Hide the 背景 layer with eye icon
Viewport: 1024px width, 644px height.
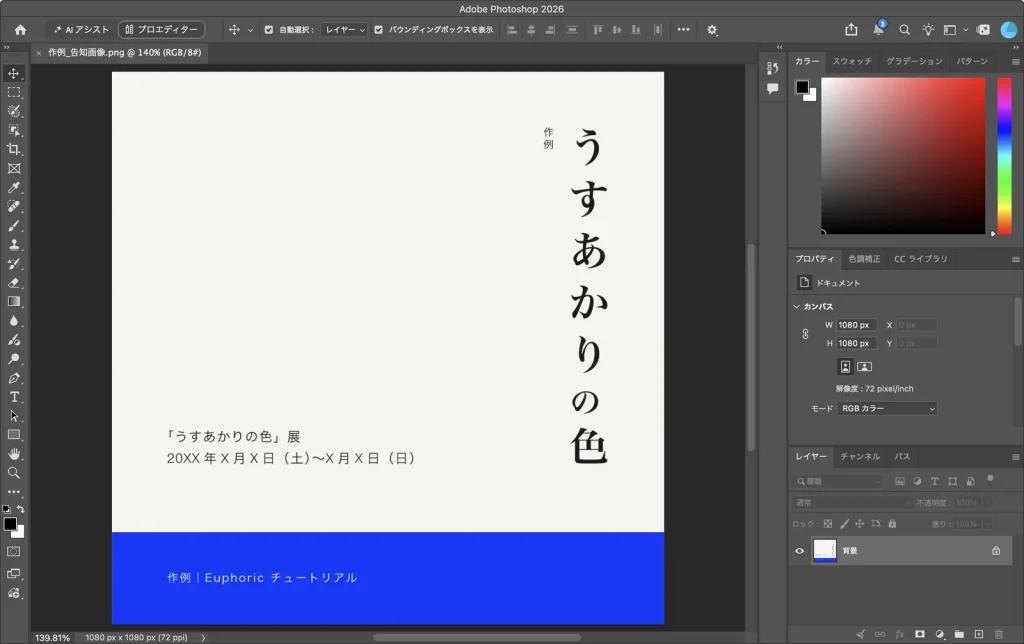tap(799, 551)
